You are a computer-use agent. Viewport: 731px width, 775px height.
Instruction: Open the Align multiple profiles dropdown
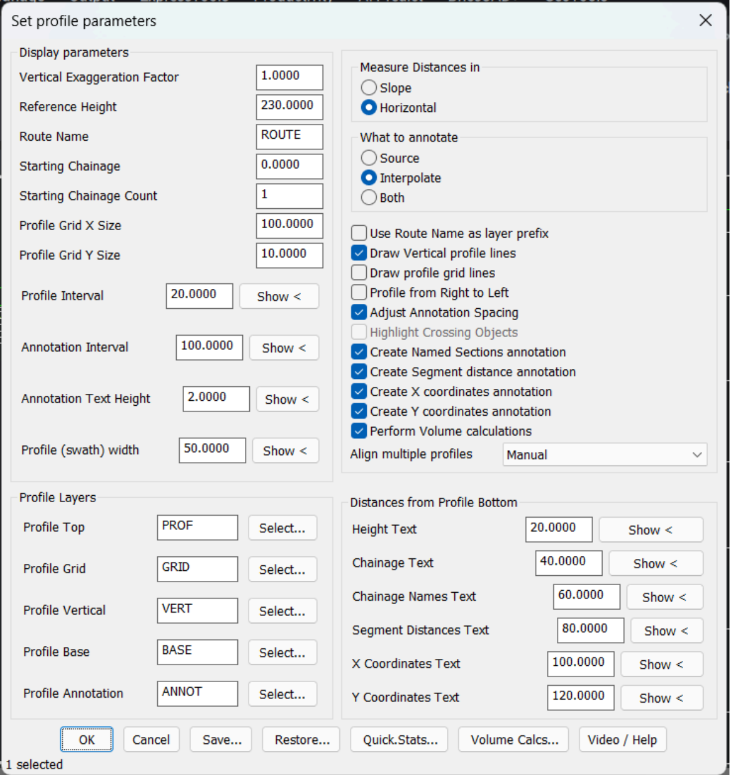(x=604, y=455)
